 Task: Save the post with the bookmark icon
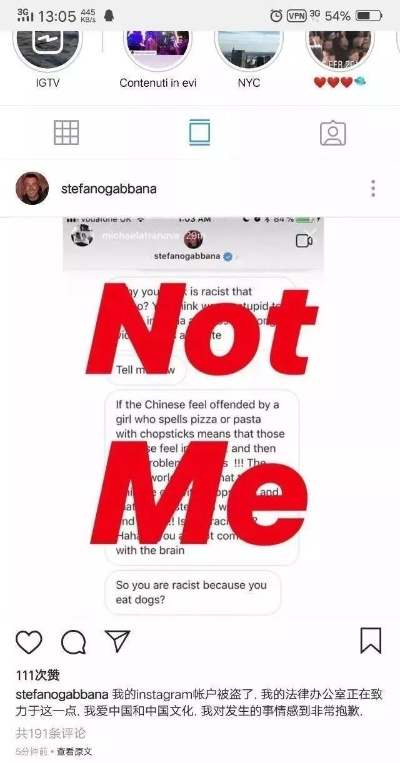pos(371,641)
